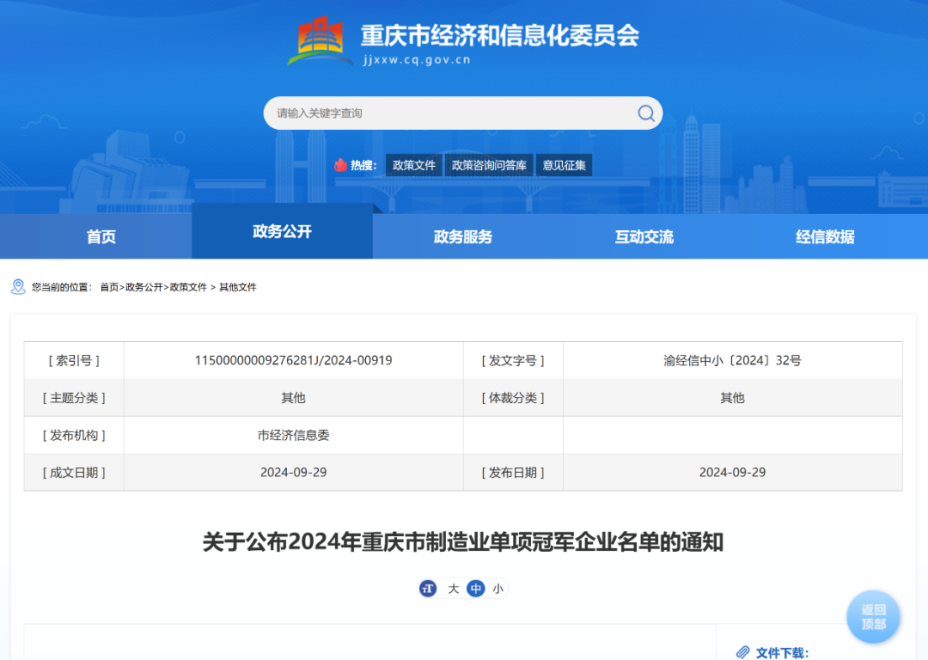Click the 返回顶部 back-to-top button
Image resolution: width=928 pixels, height=660 pixels.
click(873, 617)
